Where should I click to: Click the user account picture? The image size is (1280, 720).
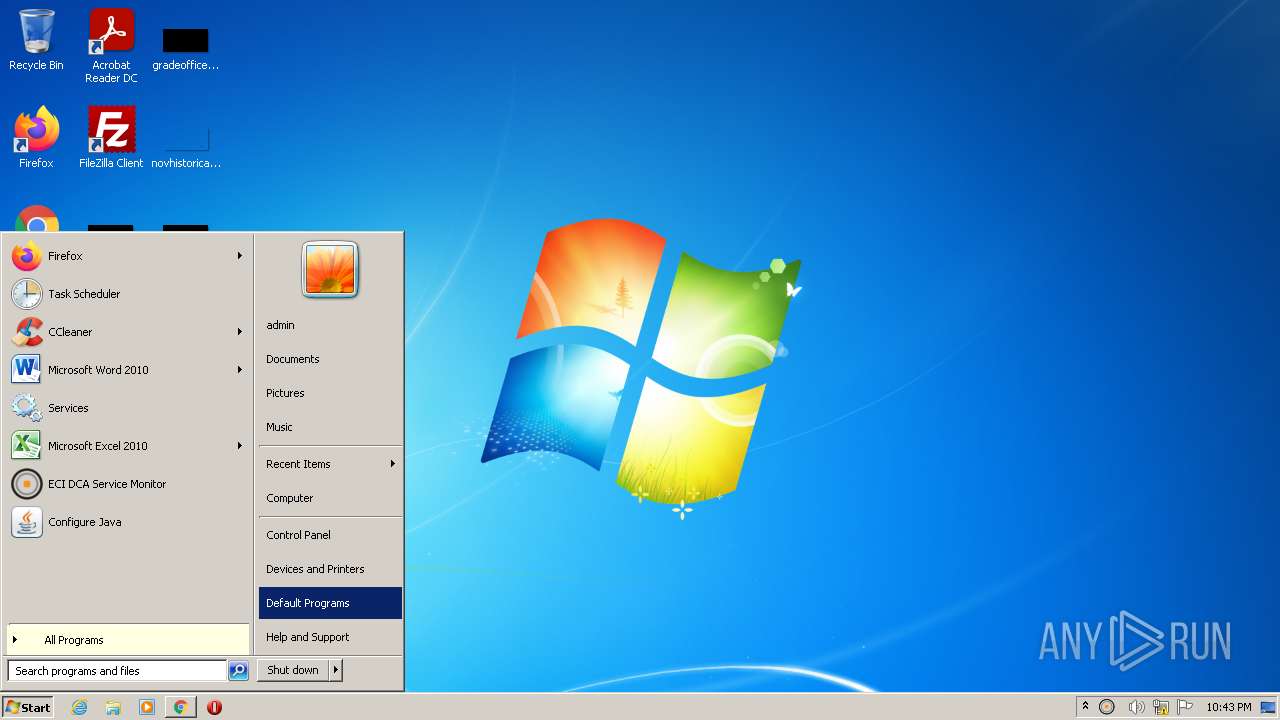pos(330,269)
